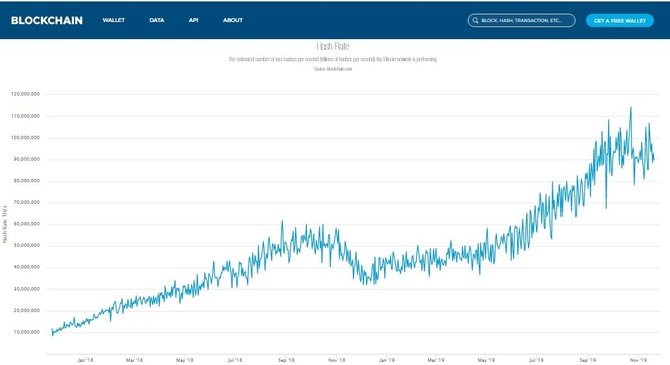Click the magnifier icon in search box

[475, 21]
